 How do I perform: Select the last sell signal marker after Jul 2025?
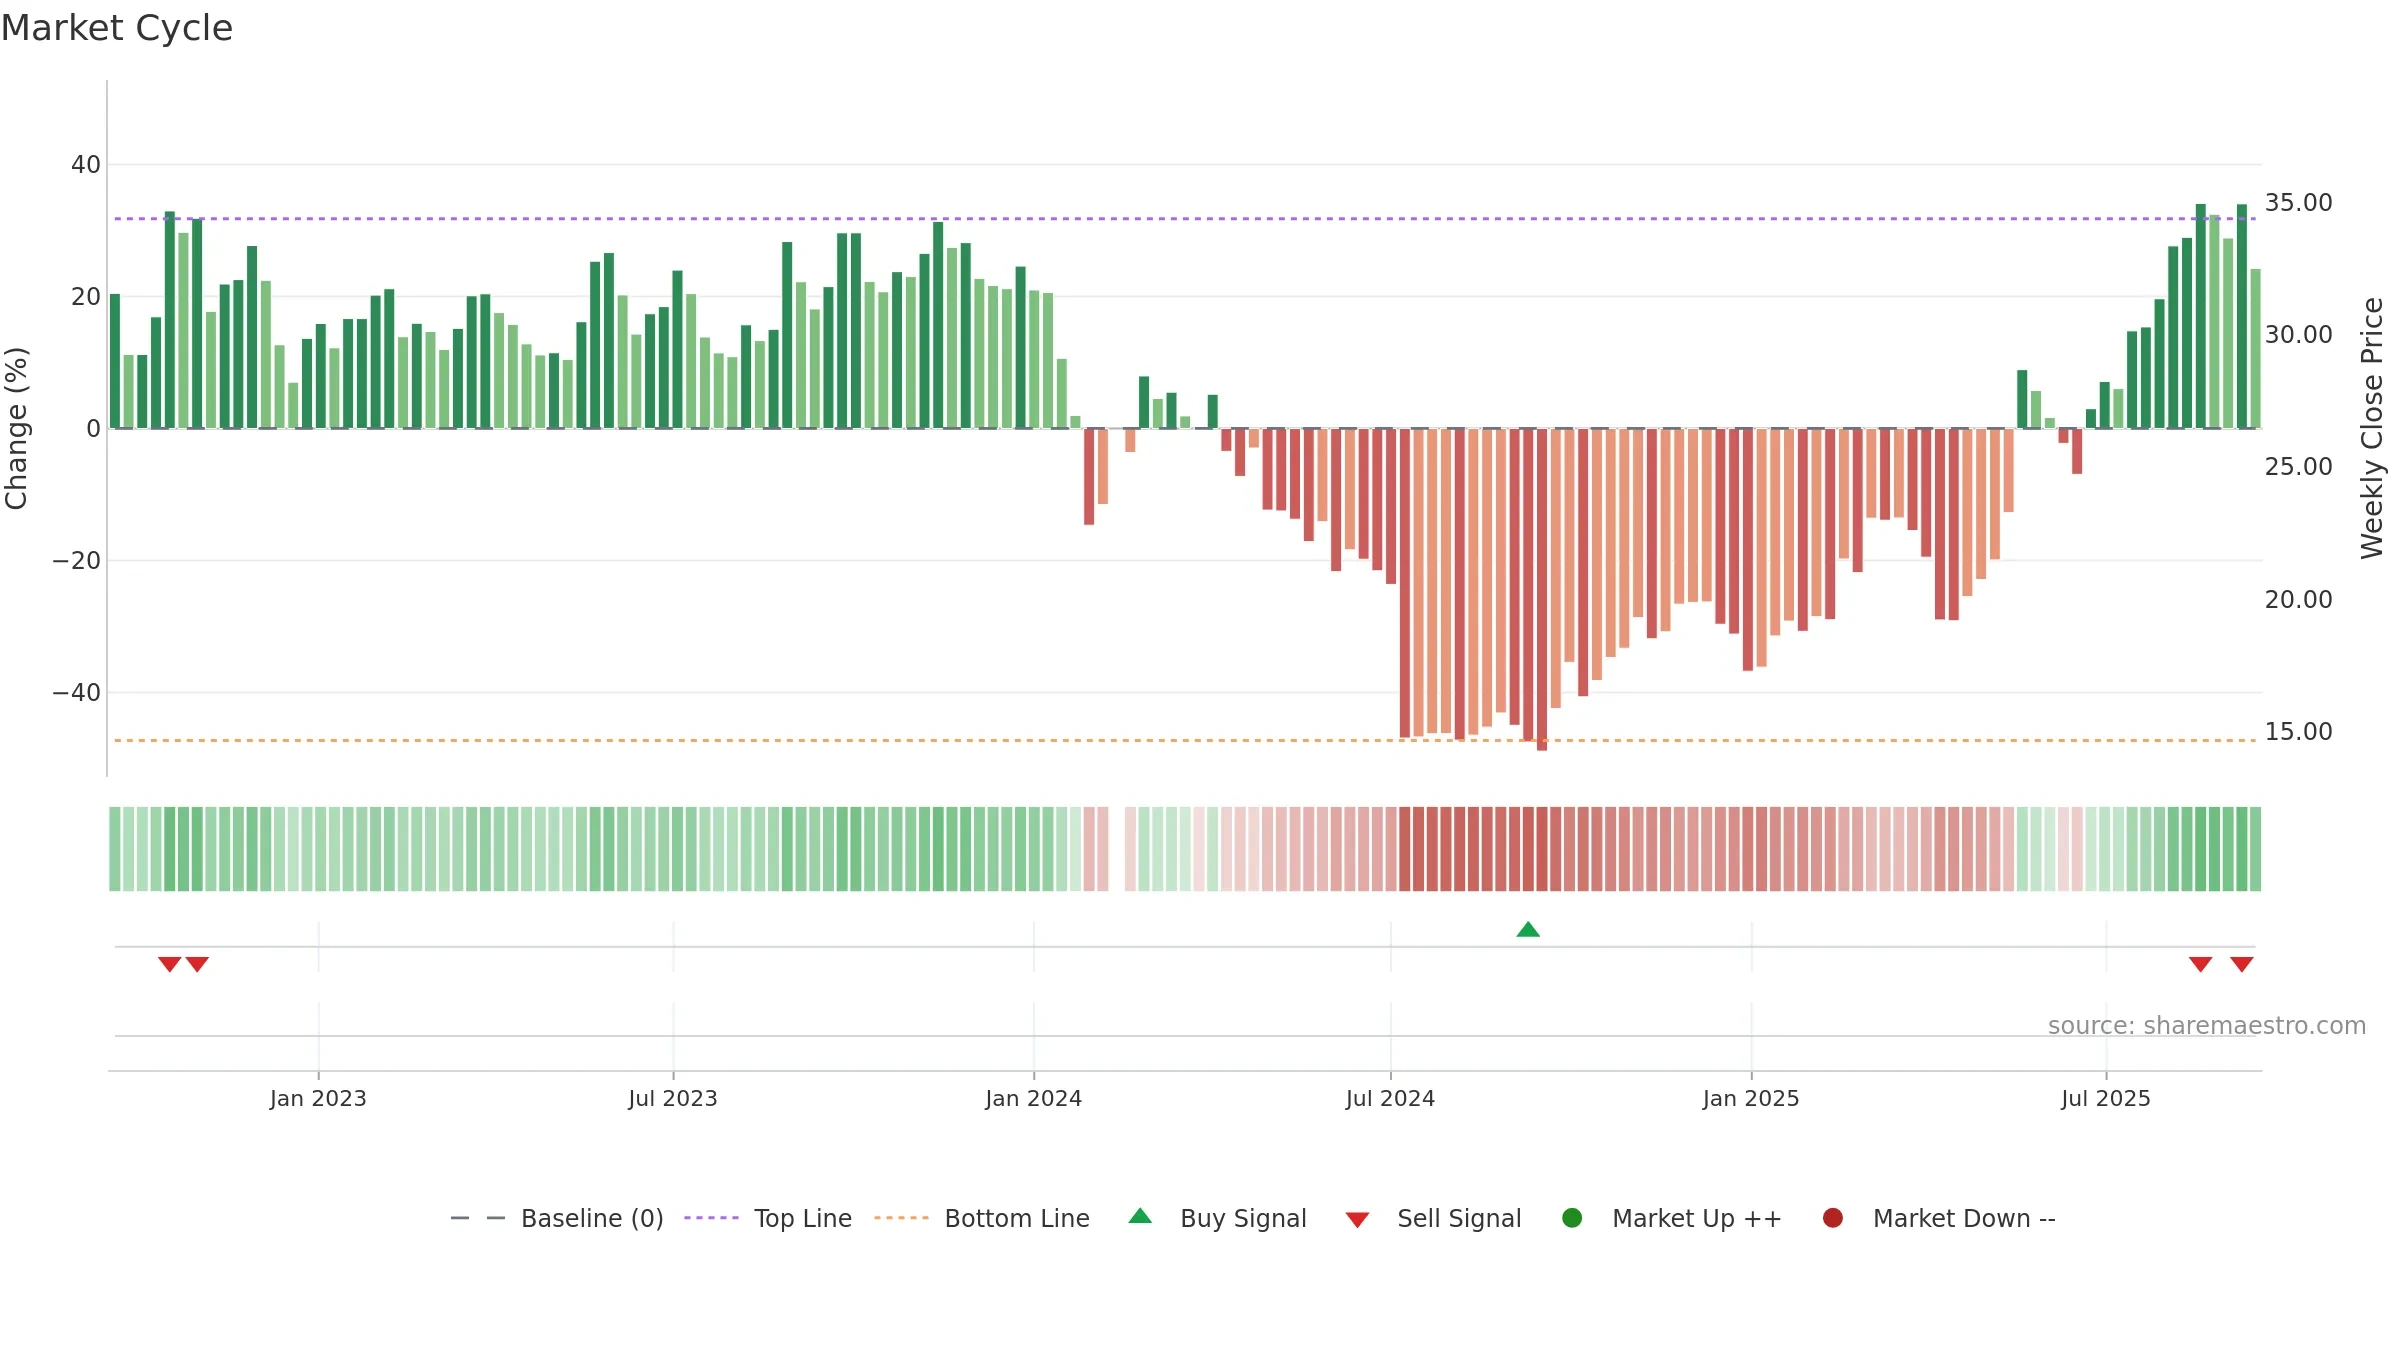pos(2242,964)
